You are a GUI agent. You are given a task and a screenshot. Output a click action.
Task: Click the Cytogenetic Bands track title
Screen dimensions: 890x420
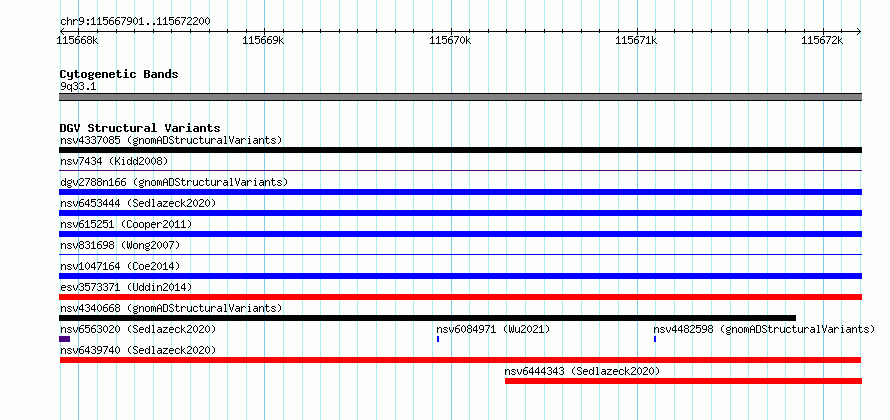tap(119, 74)
